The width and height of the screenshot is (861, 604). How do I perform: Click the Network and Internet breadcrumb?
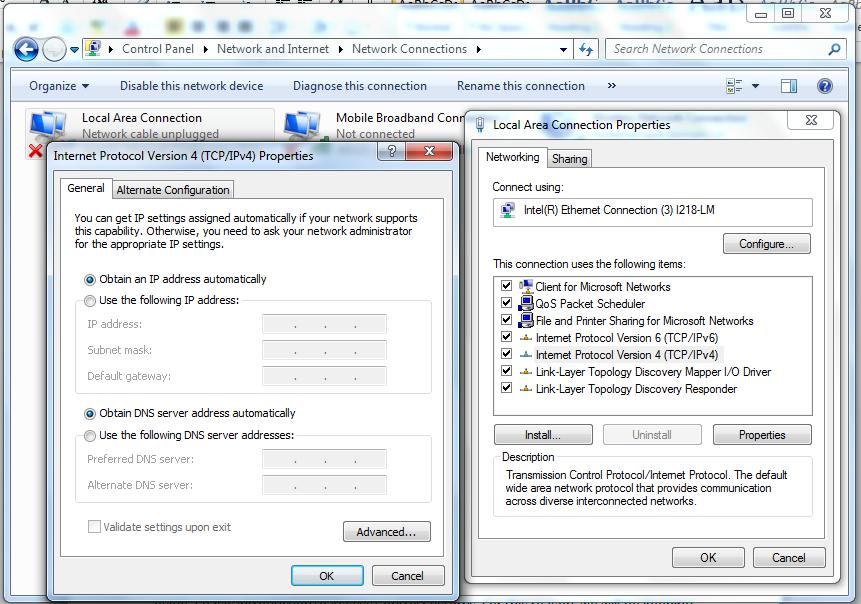(273, 49)
